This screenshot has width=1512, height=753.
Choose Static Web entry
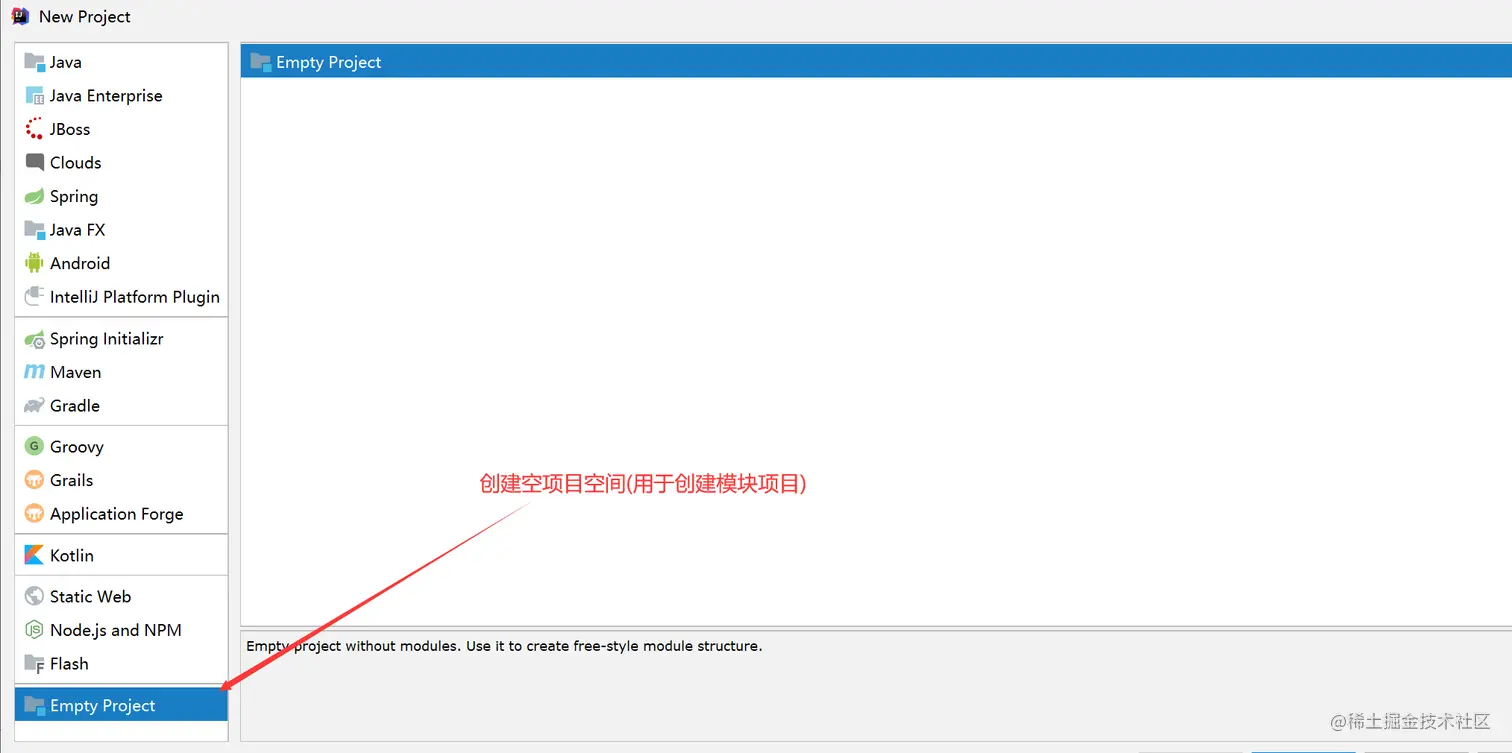[121, 596]
